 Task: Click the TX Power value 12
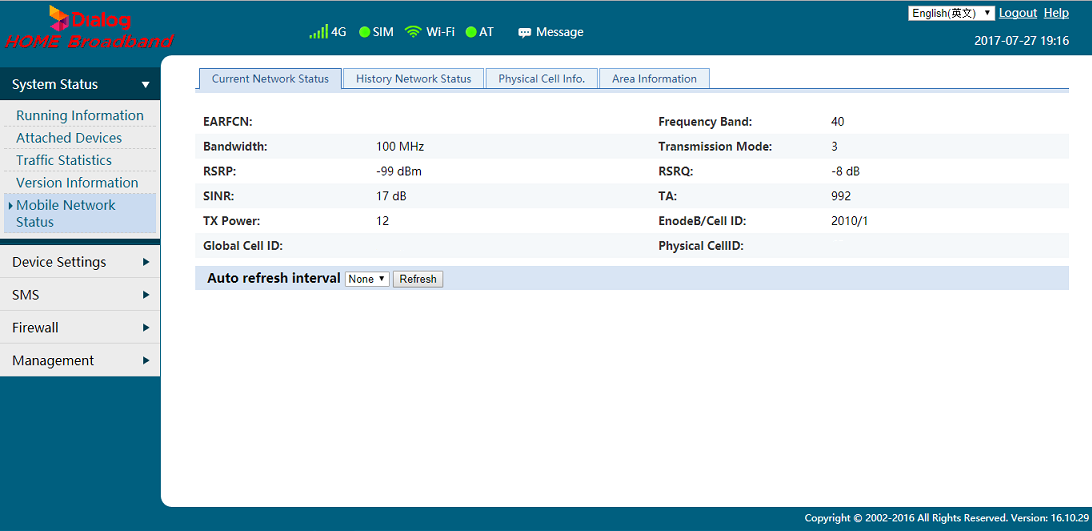coord(382,221)
